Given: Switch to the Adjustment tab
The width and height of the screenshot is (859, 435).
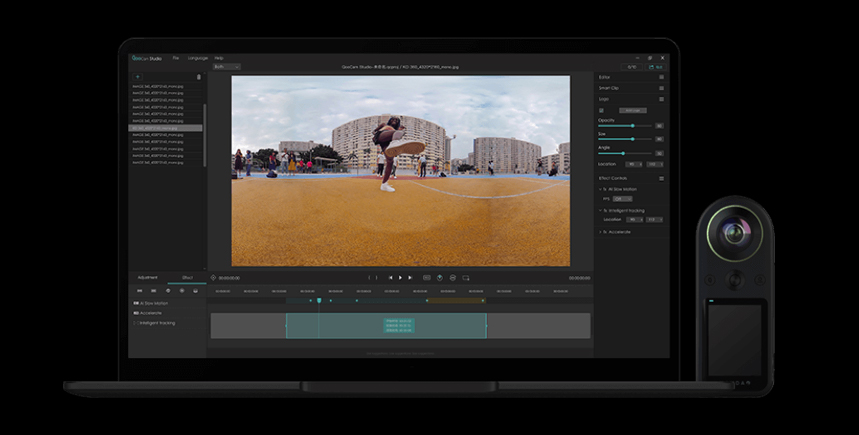Looking at the screenshot, I should coord(147,278).
